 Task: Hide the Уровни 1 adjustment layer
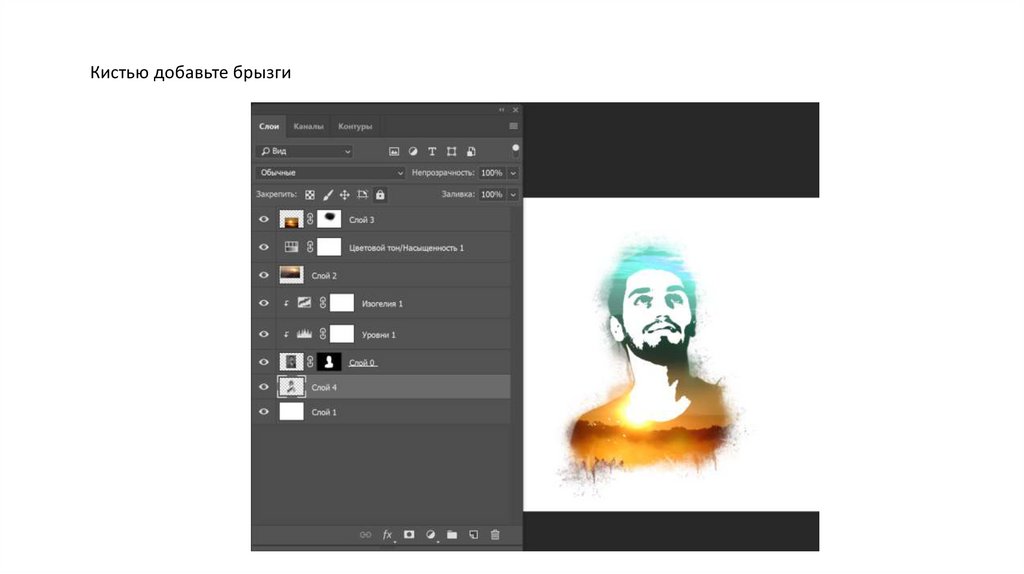[x=264, y=334]
